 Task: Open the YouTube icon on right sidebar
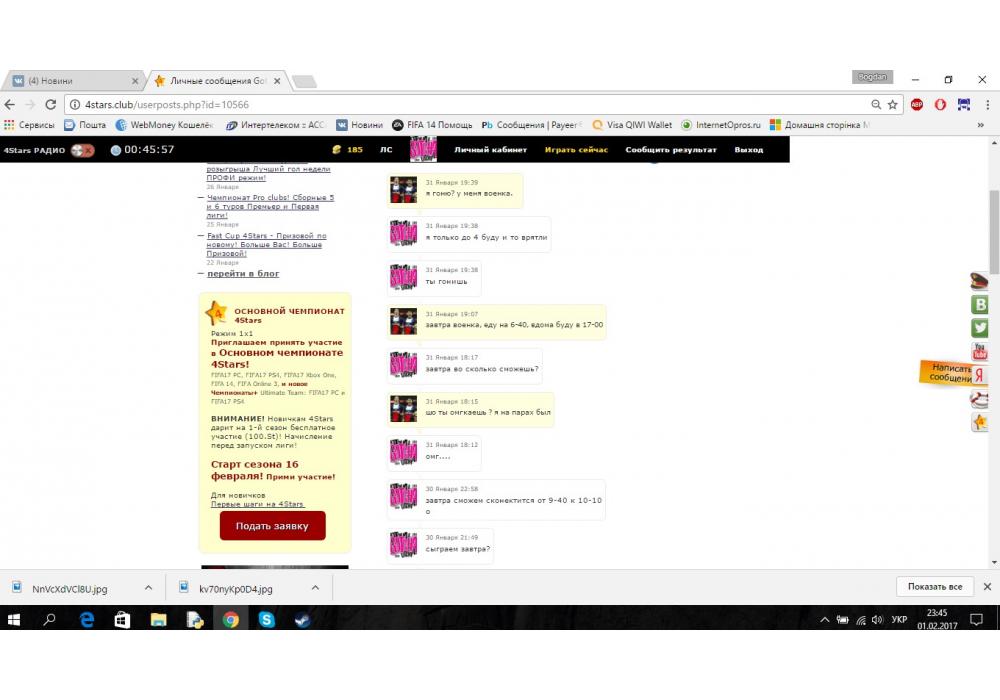coord(980,352)
